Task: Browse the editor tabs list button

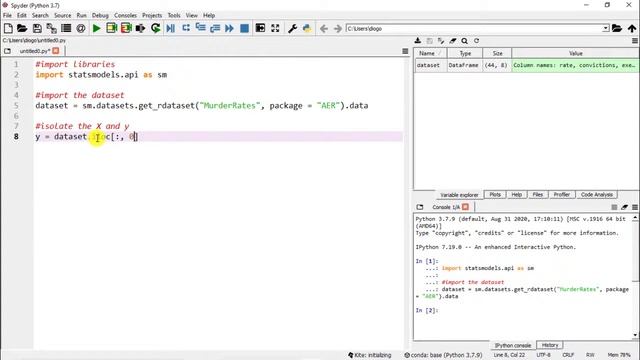Action: (7, 51)
